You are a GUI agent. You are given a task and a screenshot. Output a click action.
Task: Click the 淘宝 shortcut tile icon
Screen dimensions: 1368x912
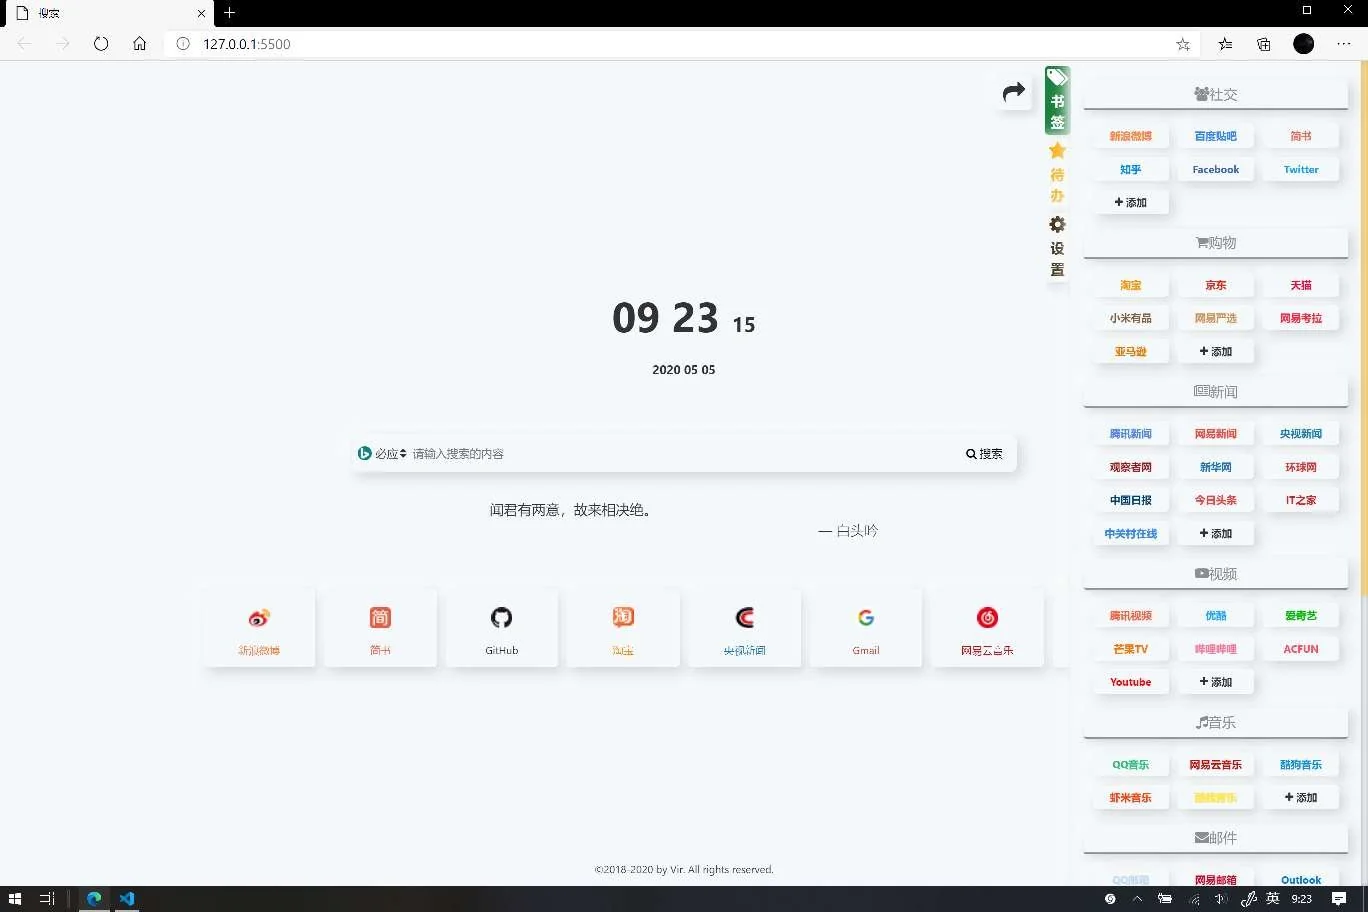(x=623, y=617)
